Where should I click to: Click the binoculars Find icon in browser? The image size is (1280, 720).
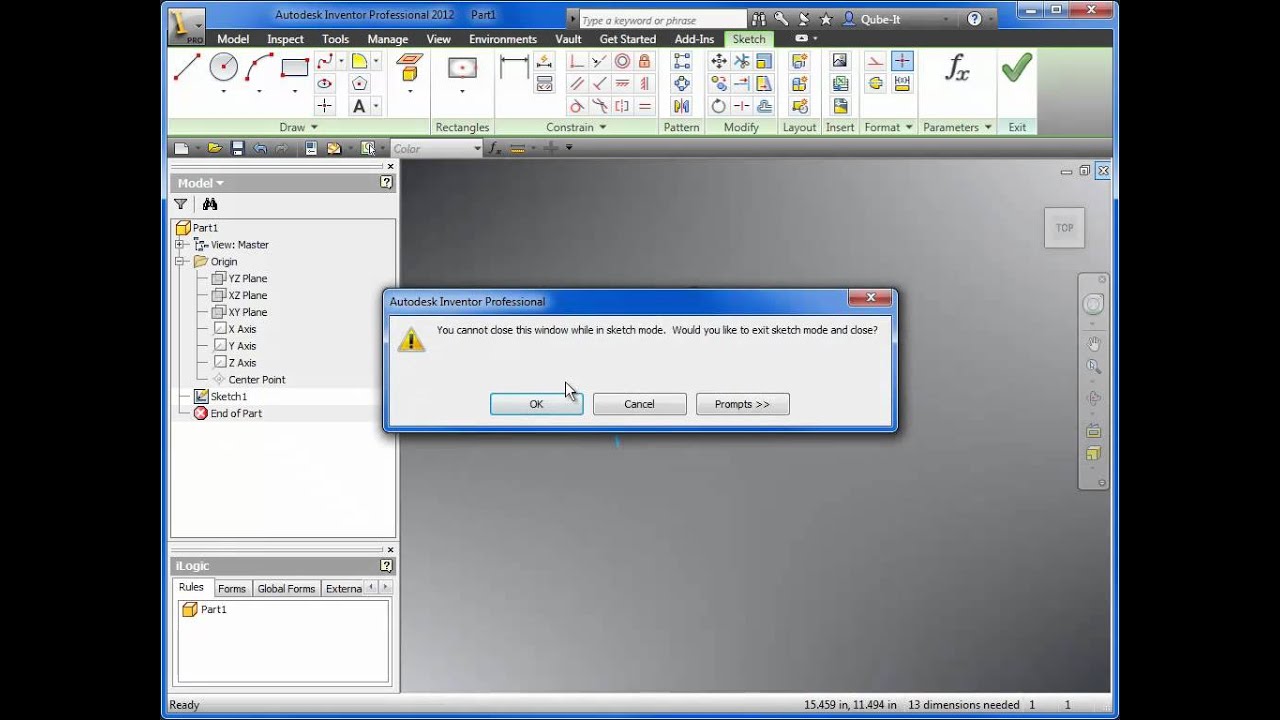tap(210, 204)
